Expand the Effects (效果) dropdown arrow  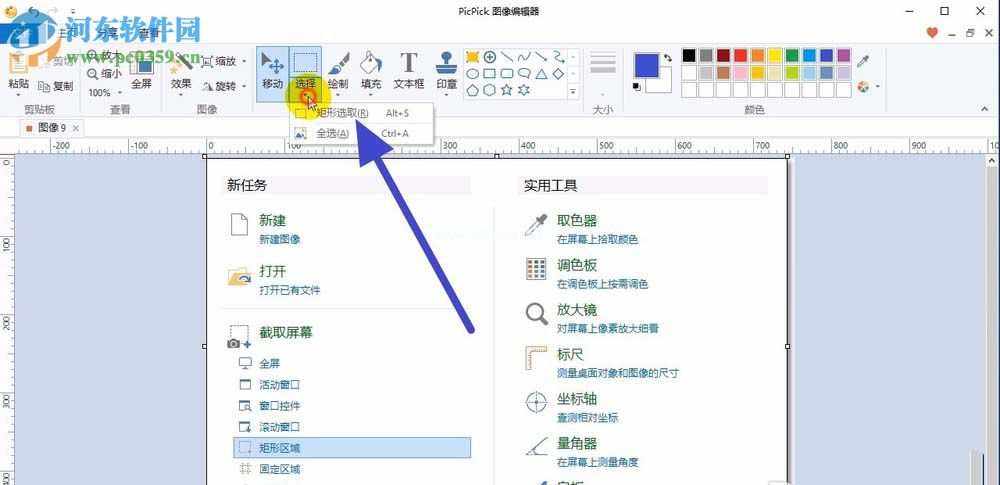pyautogui.click(x=181, y=96)
